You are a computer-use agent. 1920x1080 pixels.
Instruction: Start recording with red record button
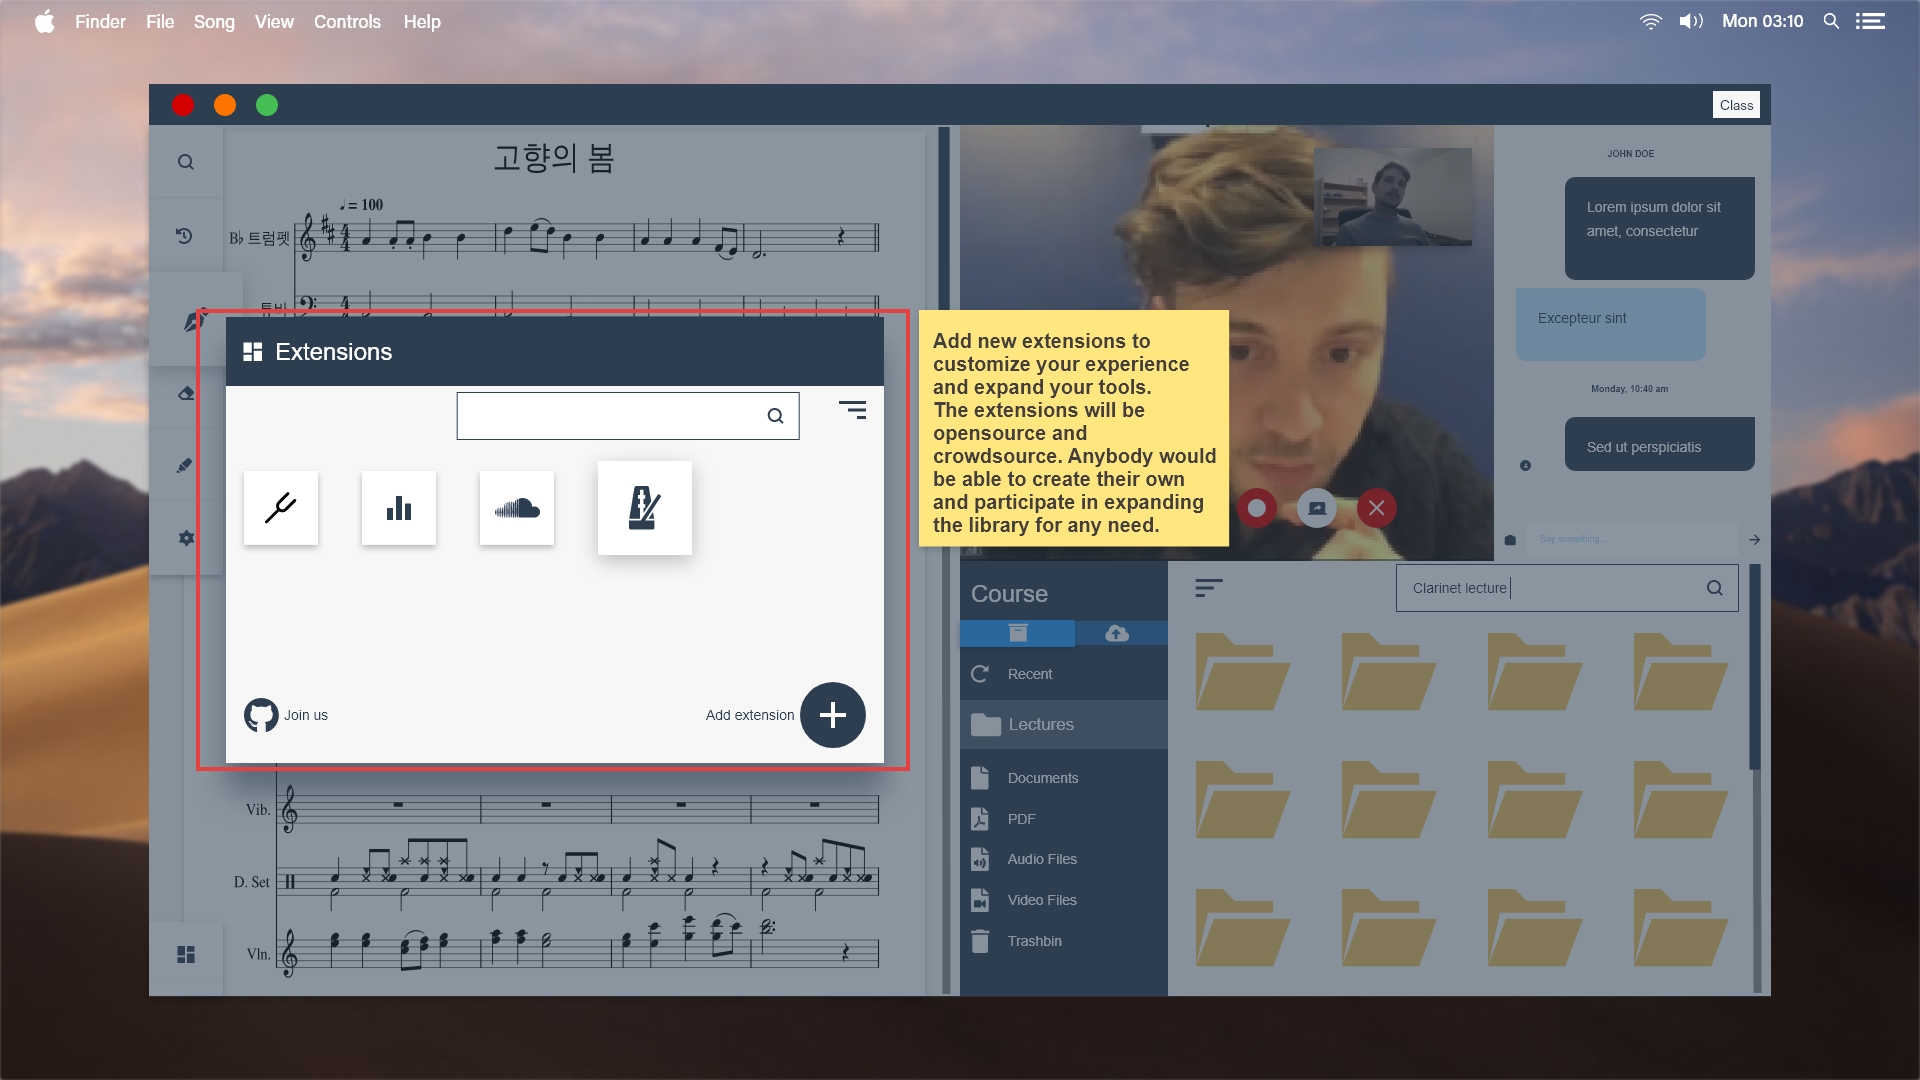[1257, 508]
